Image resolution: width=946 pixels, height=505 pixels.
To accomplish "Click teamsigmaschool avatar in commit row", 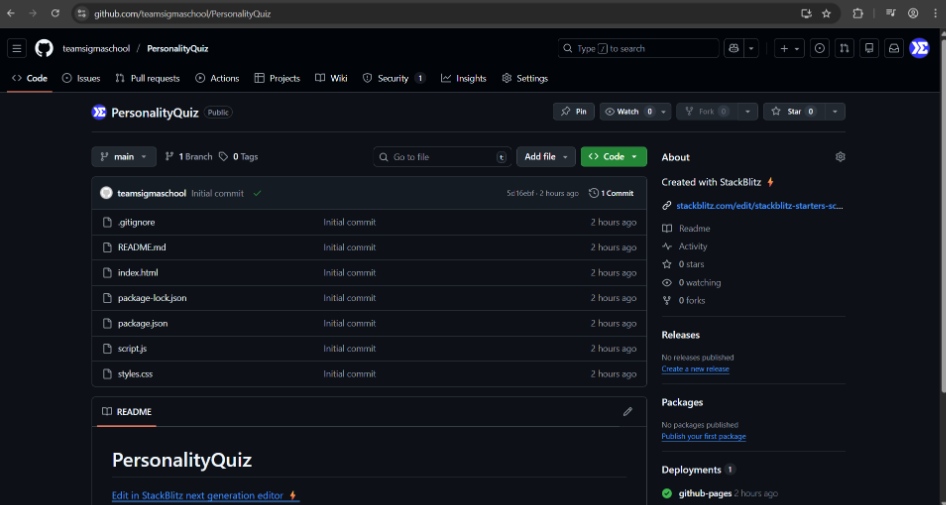I will (x=106, y=193).
